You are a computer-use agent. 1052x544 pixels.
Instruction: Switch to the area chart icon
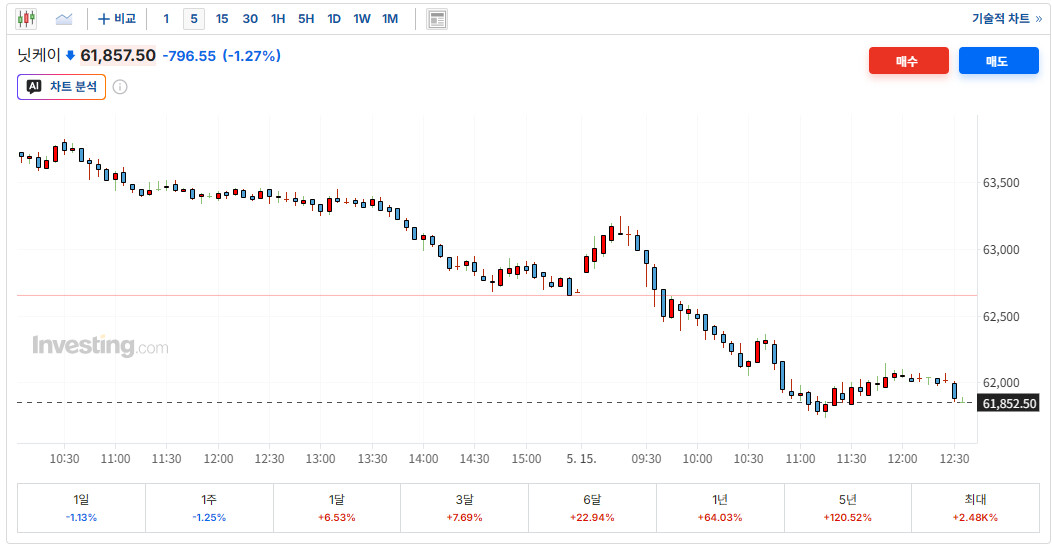coord(64,19)
